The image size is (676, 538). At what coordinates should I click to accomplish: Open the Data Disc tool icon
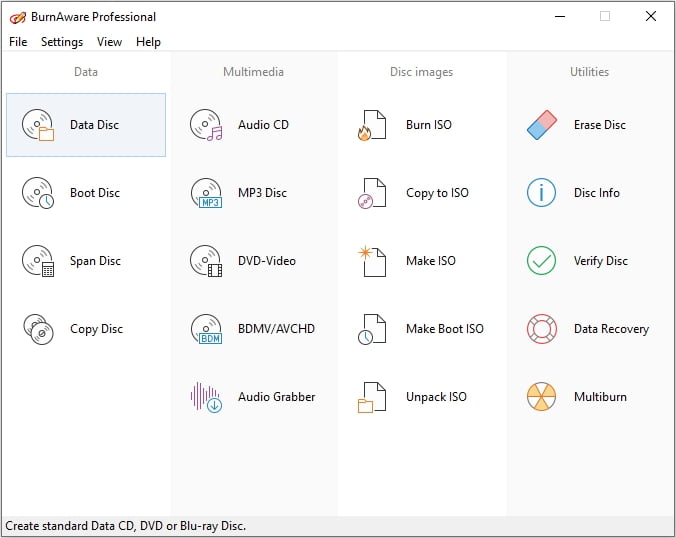click(38, 125)
